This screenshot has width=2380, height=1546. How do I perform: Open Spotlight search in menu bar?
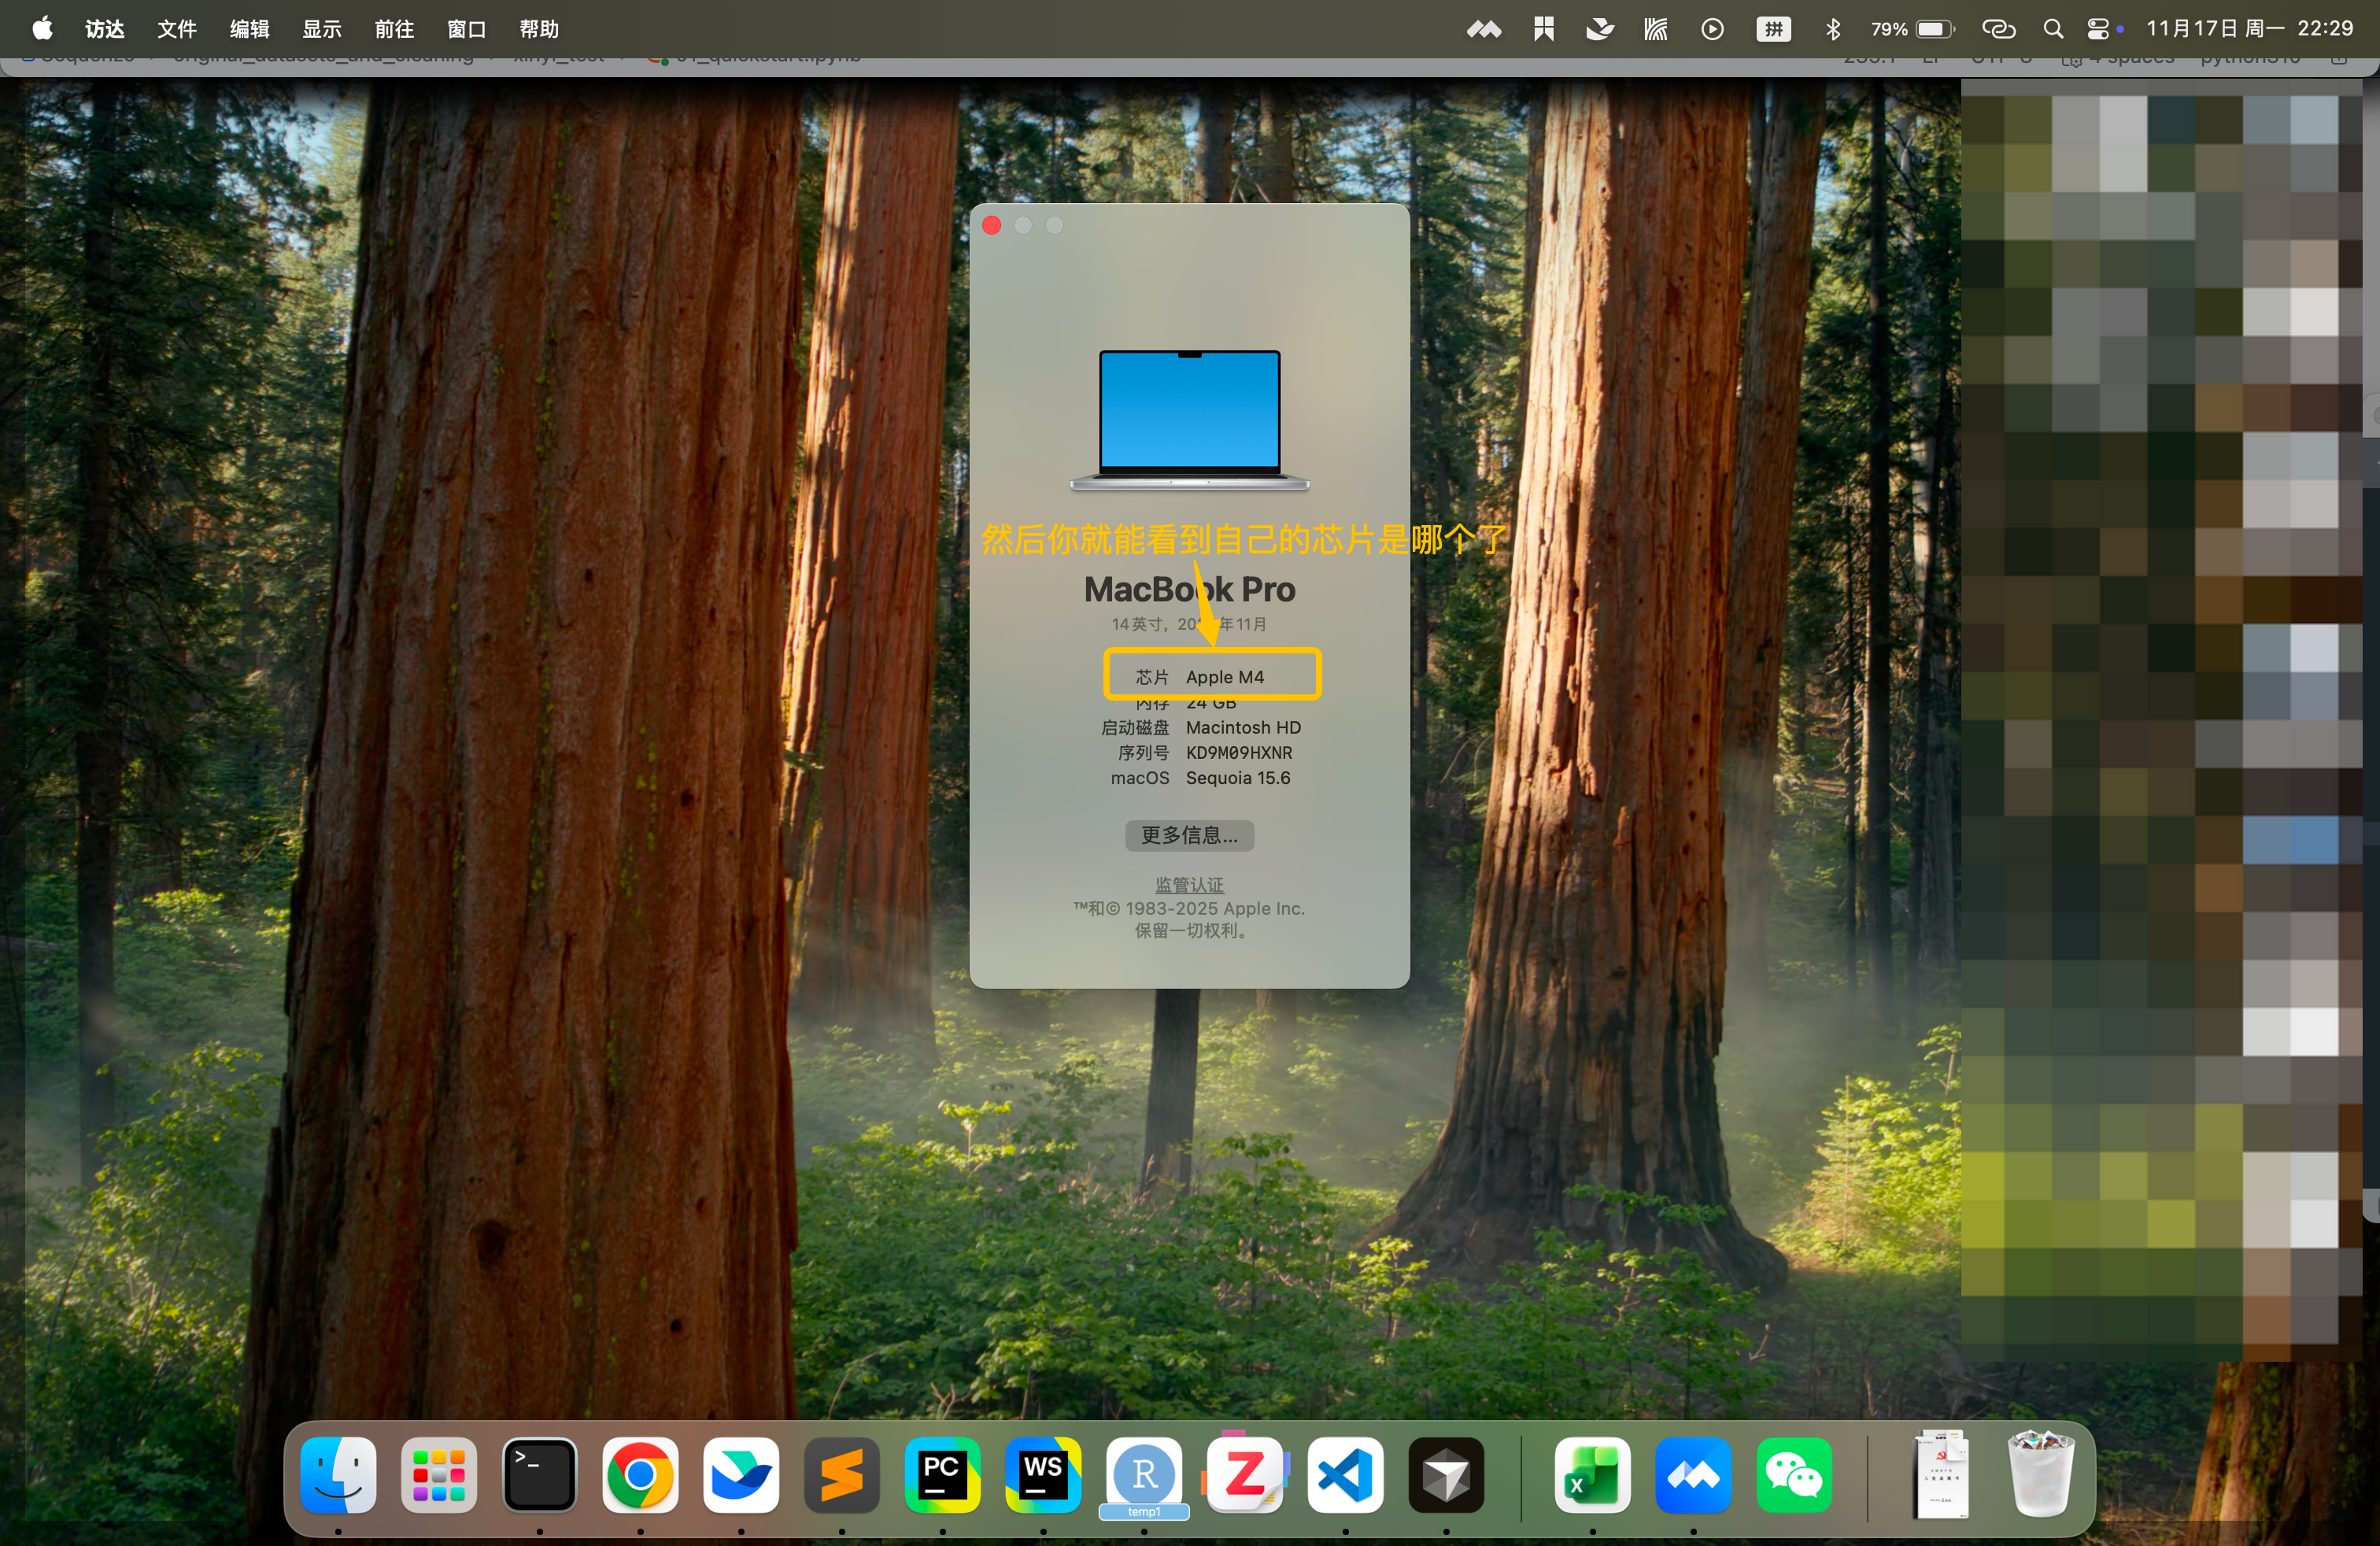pos(2053,29)
